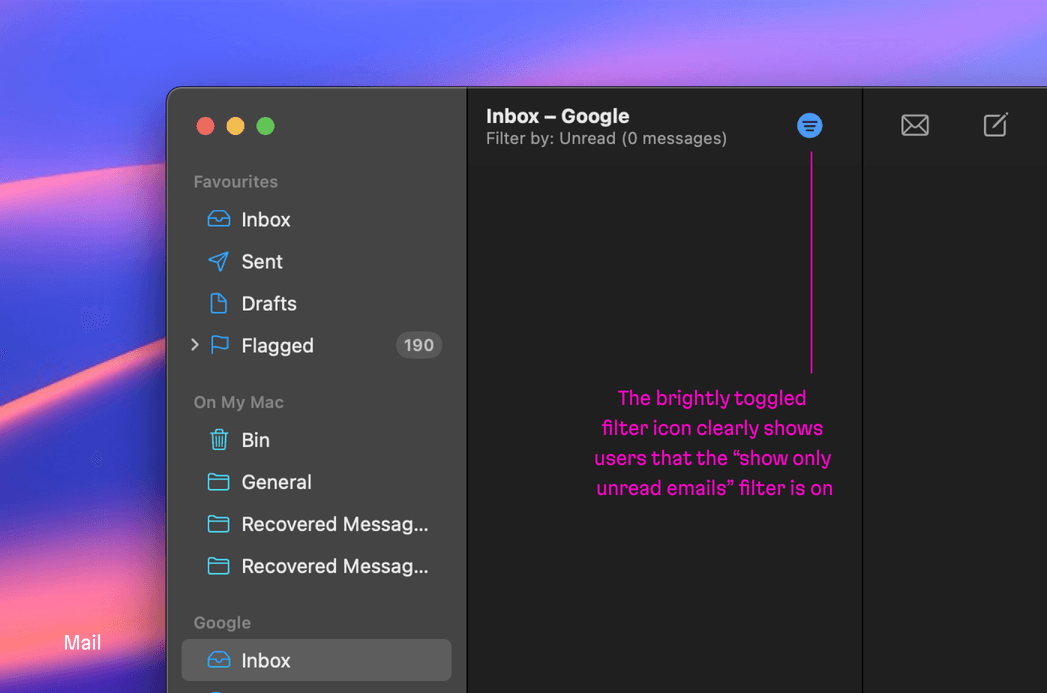Click the folder icon beside General

click(x=218, y=482)
